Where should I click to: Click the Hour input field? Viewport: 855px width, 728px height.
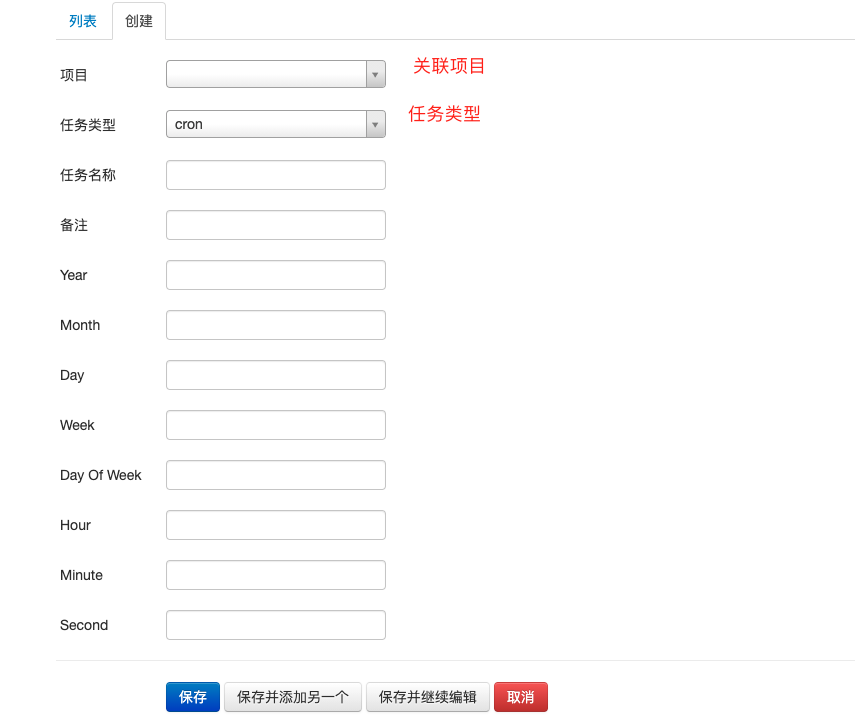pyautogui.click(x=275, y=525)
